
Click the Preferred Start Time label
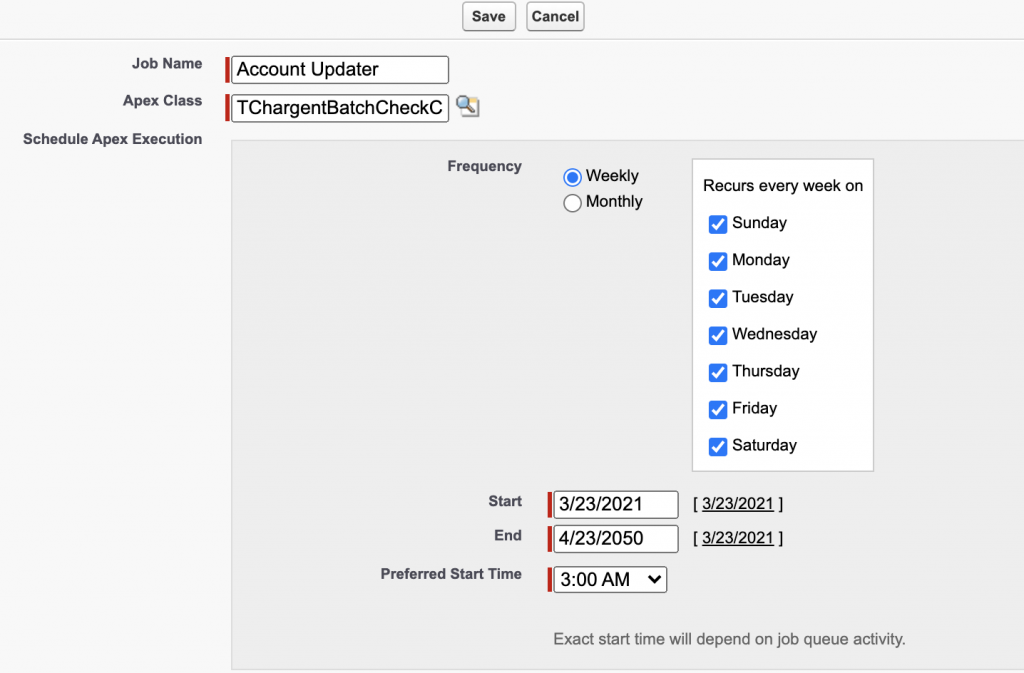click(451, 574)
